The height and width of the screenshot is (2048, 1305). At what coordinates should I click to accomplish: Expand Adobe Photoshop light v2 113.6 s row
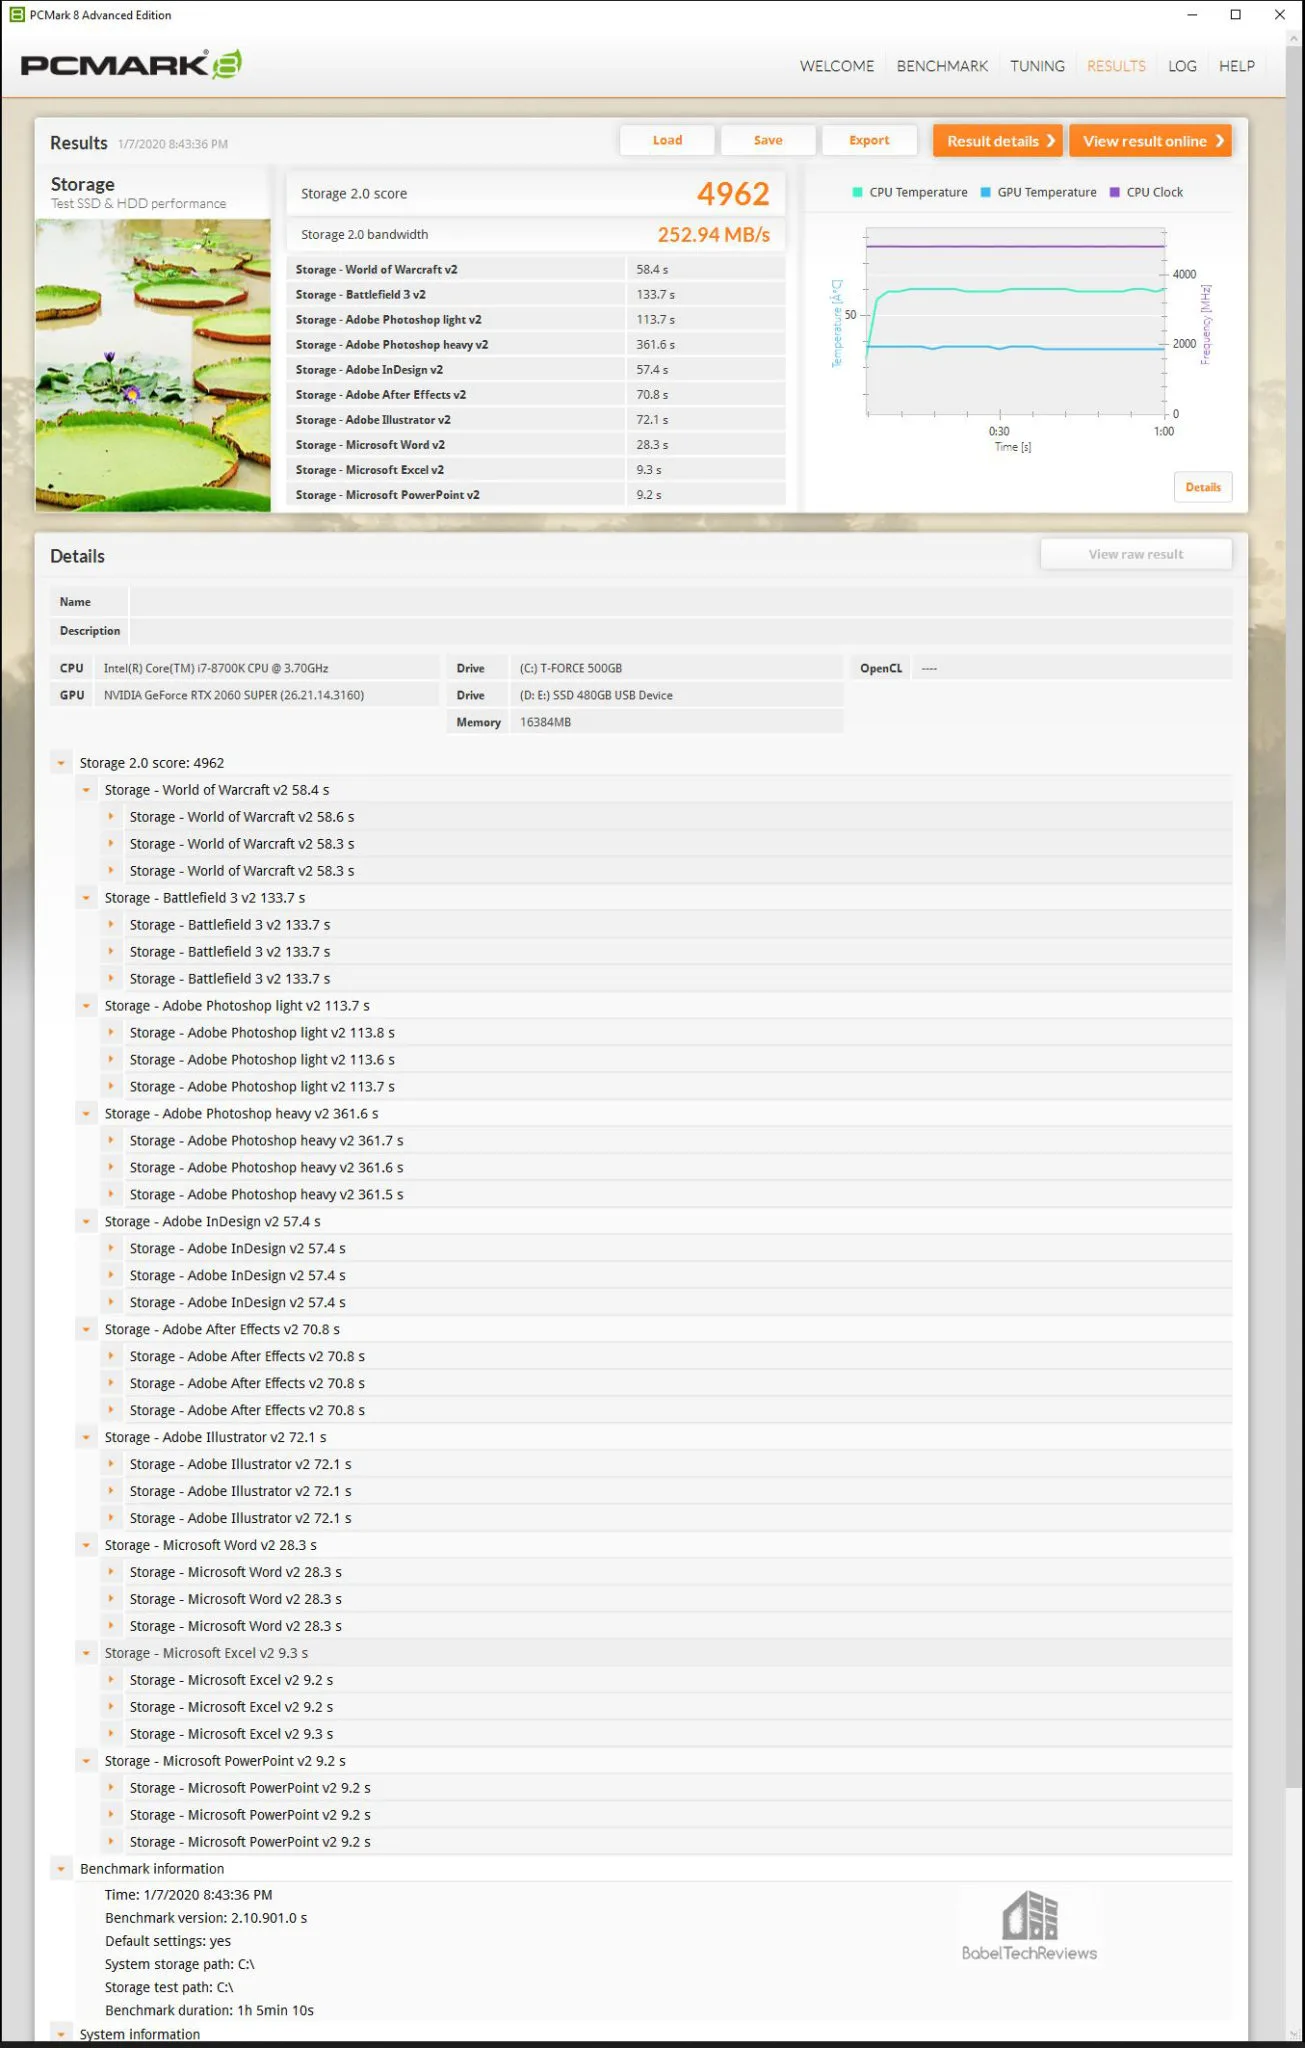click(x=111, y=1060)
